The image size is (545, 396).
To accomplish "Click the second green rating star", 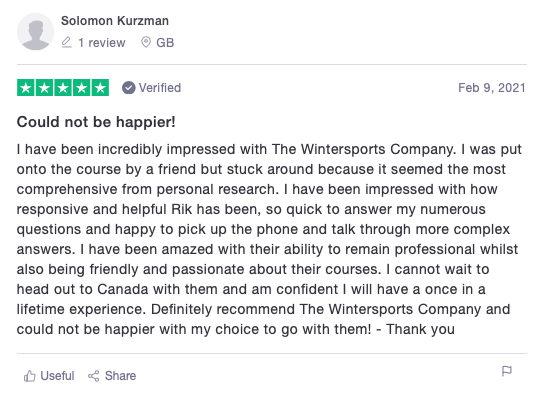I will click(x=44, y=88).
